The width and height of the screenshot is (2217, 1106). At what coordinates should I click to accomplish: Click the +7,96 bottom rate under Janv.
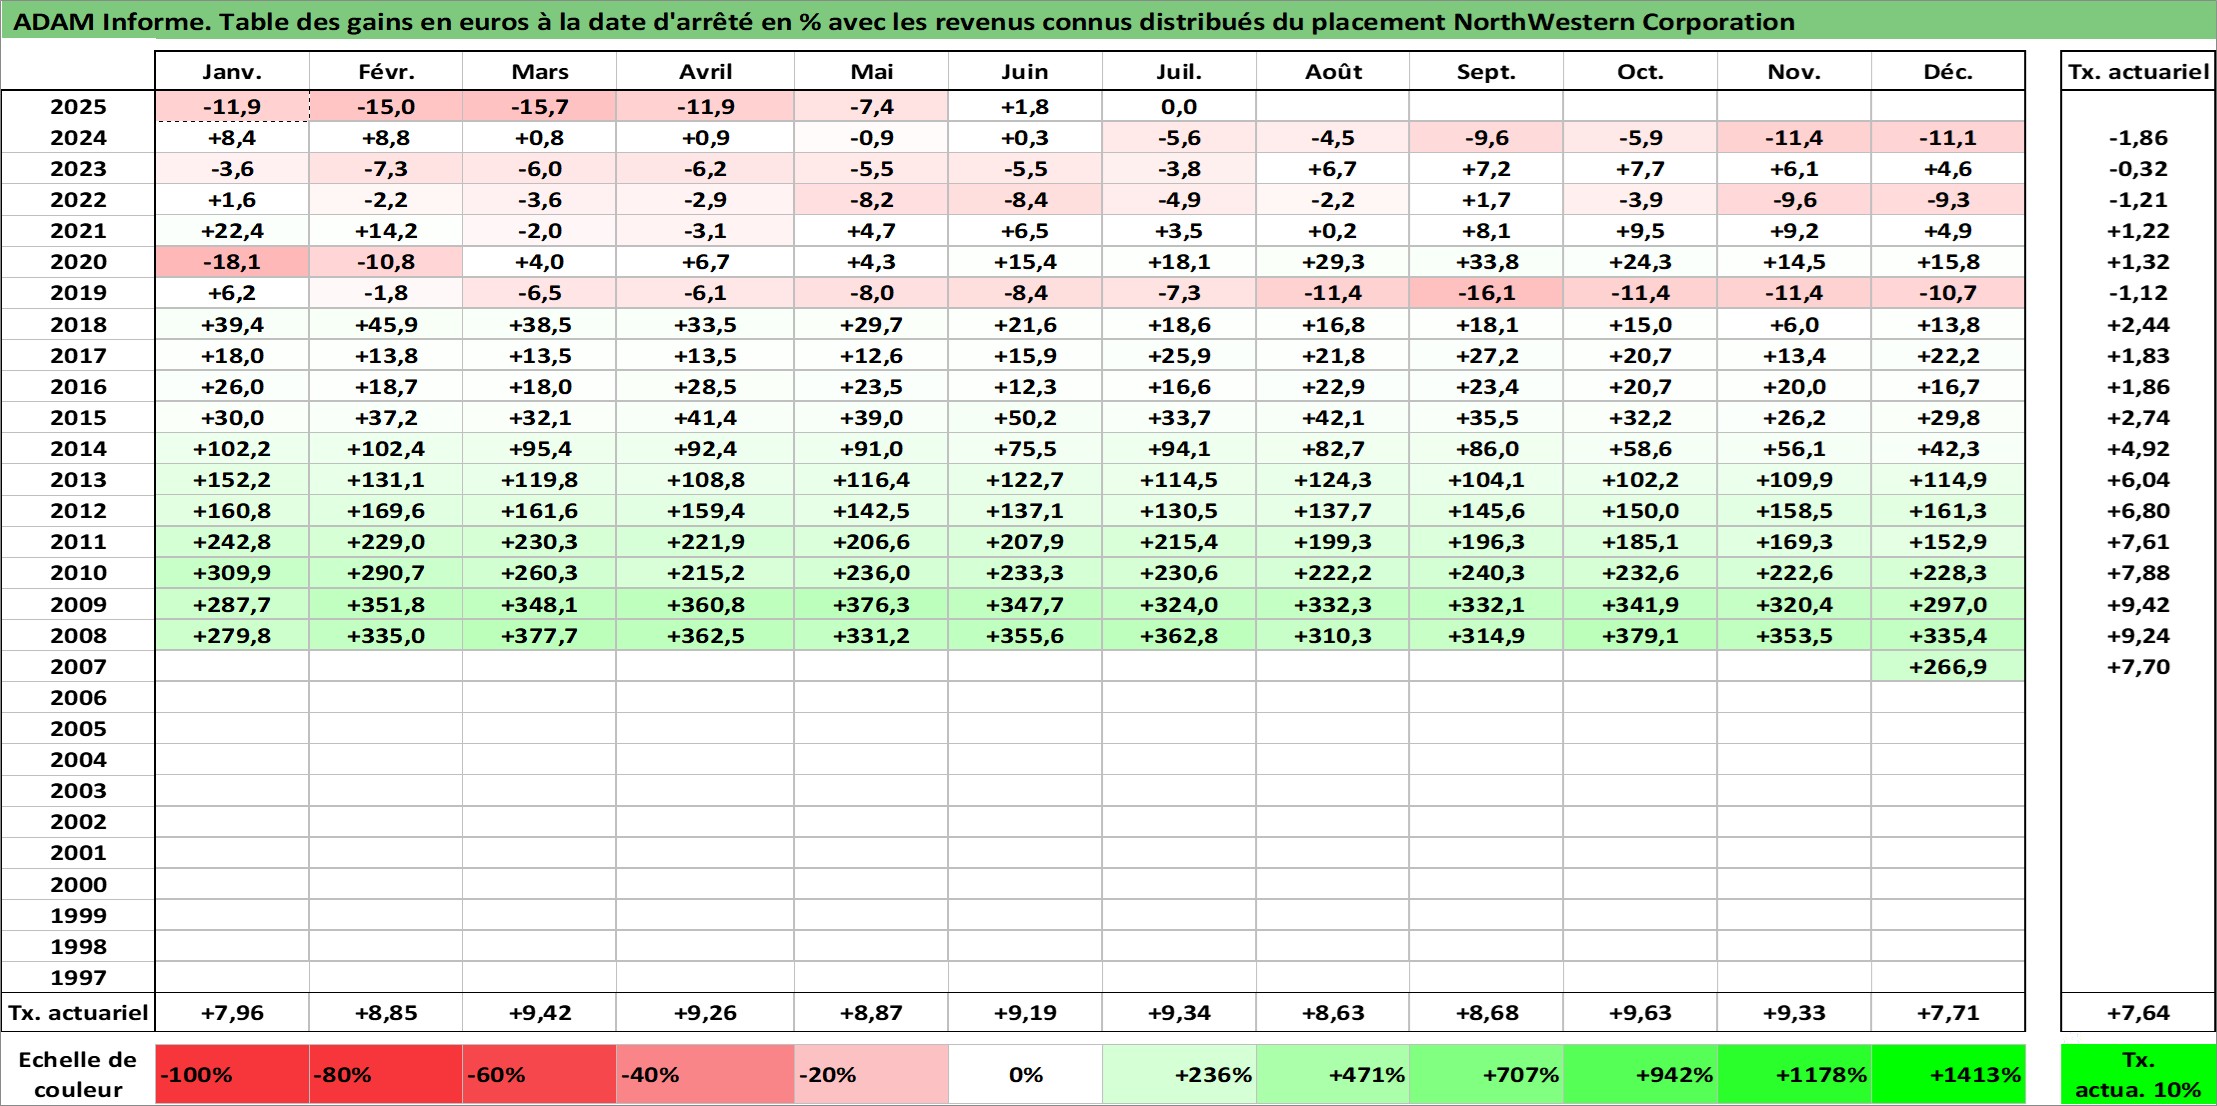coord(232,1013)
